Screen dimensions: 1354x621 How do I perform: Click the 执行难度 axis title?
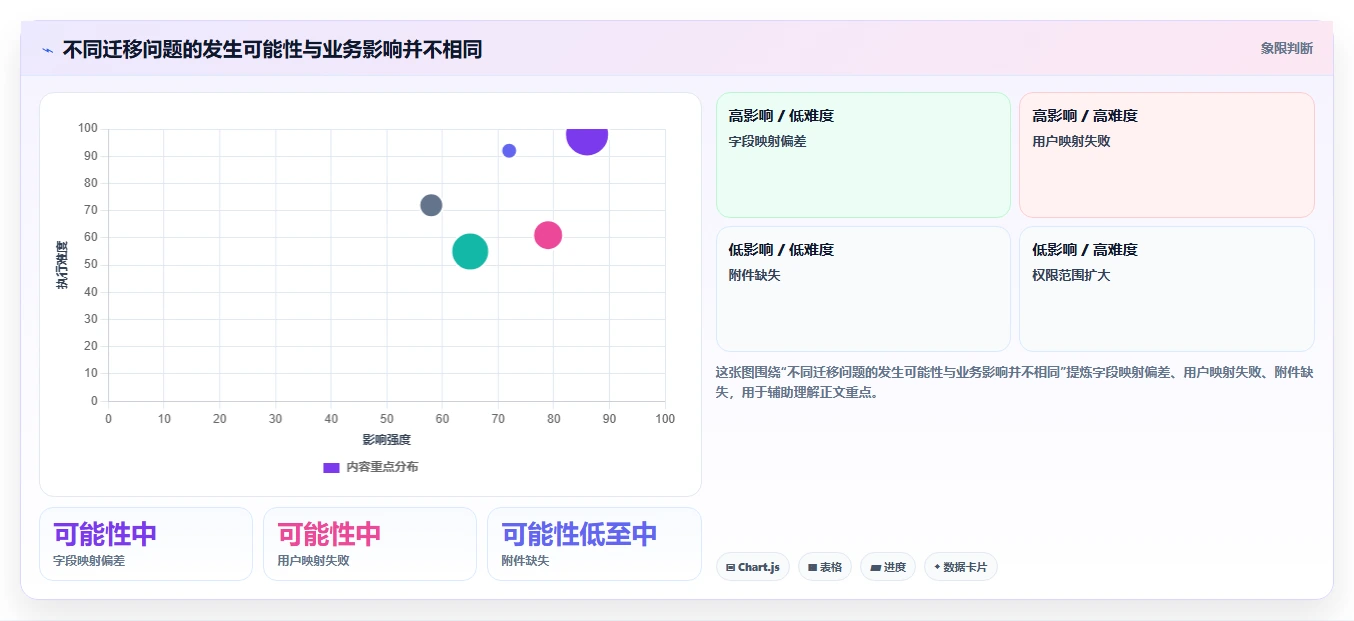pos(62,266)
